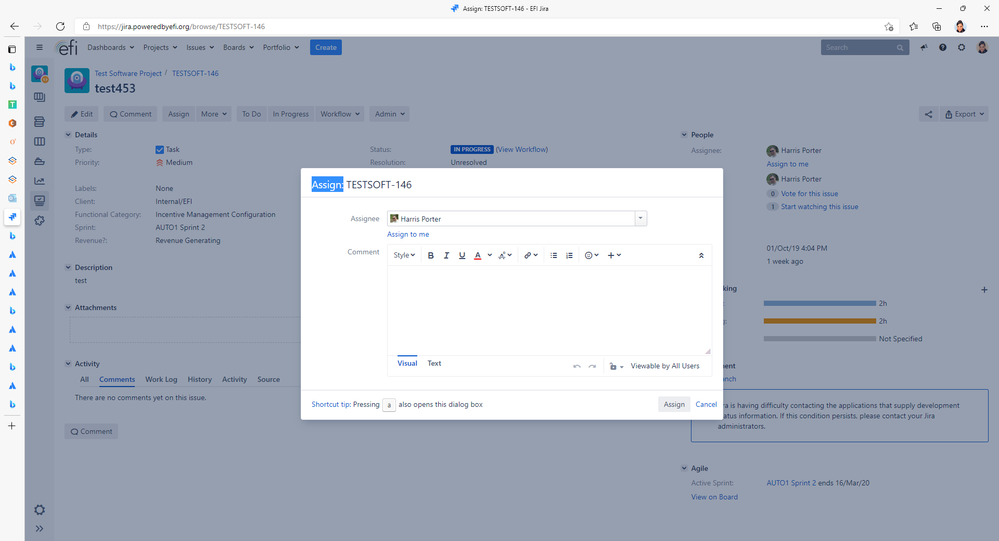The width and height of the screenshot is (999, 541).
Task: Click the blue Create button
Action: 326,48
